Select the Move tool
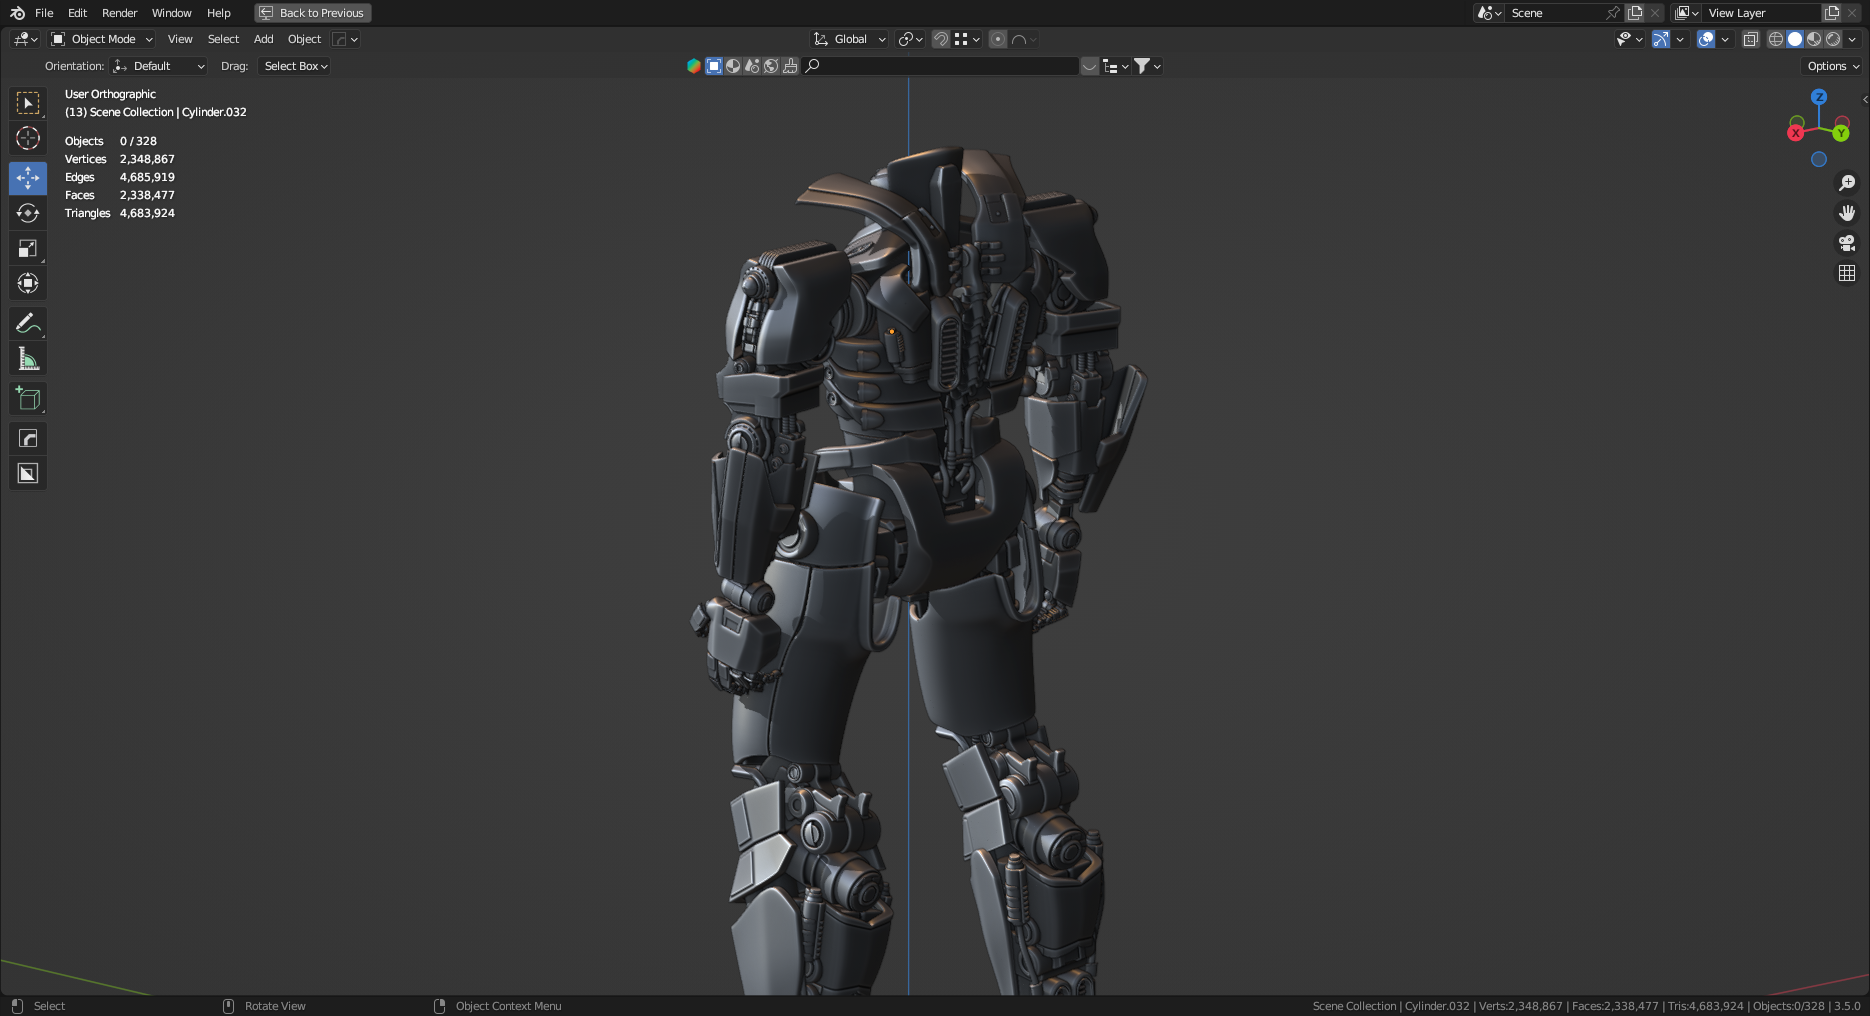The width and height of the screenshot is (1870, 1016). 28,178
